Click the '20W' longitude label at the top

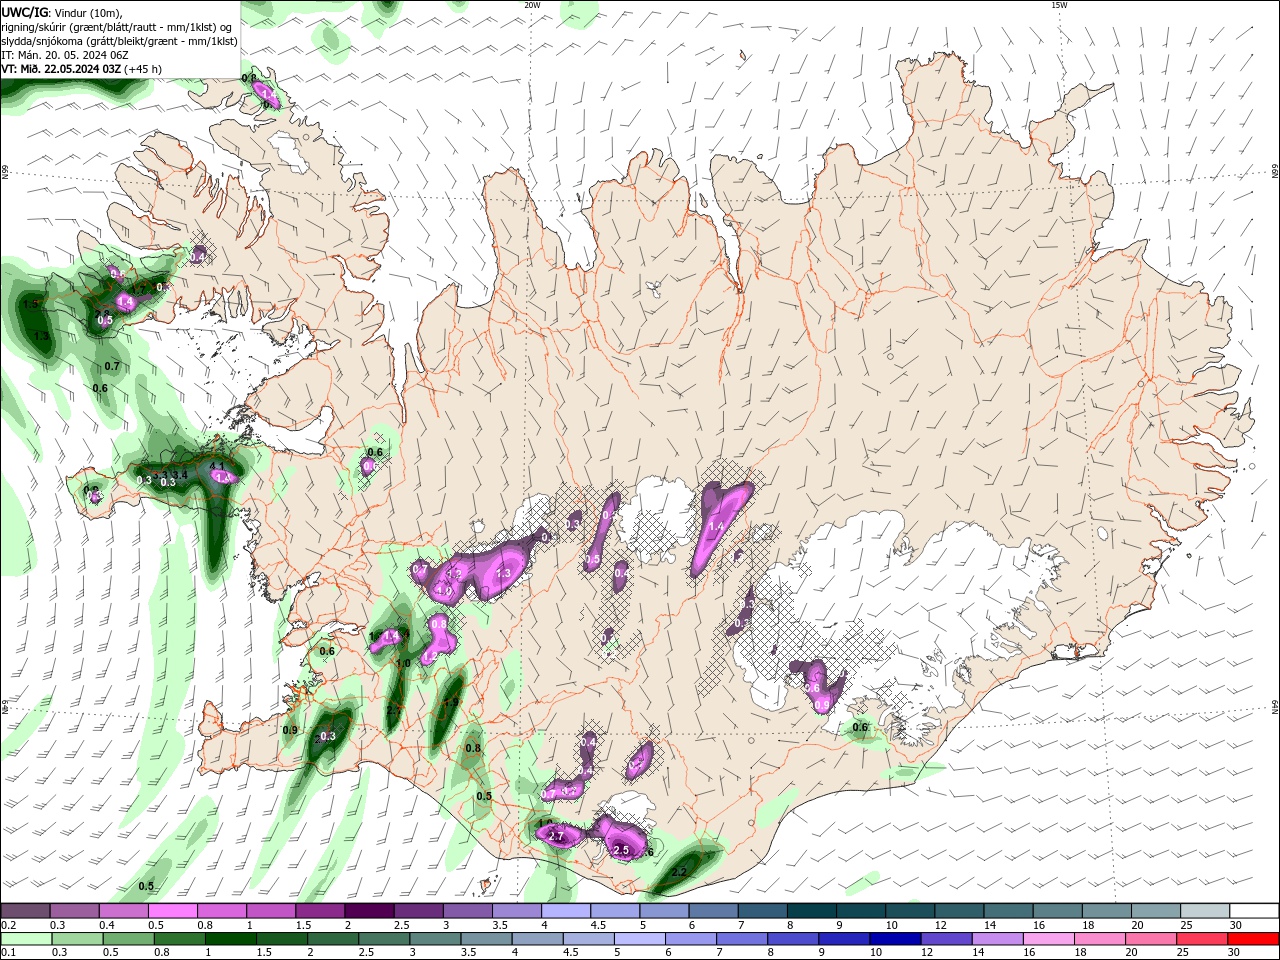pyautogui.click(x=532, y=5)
